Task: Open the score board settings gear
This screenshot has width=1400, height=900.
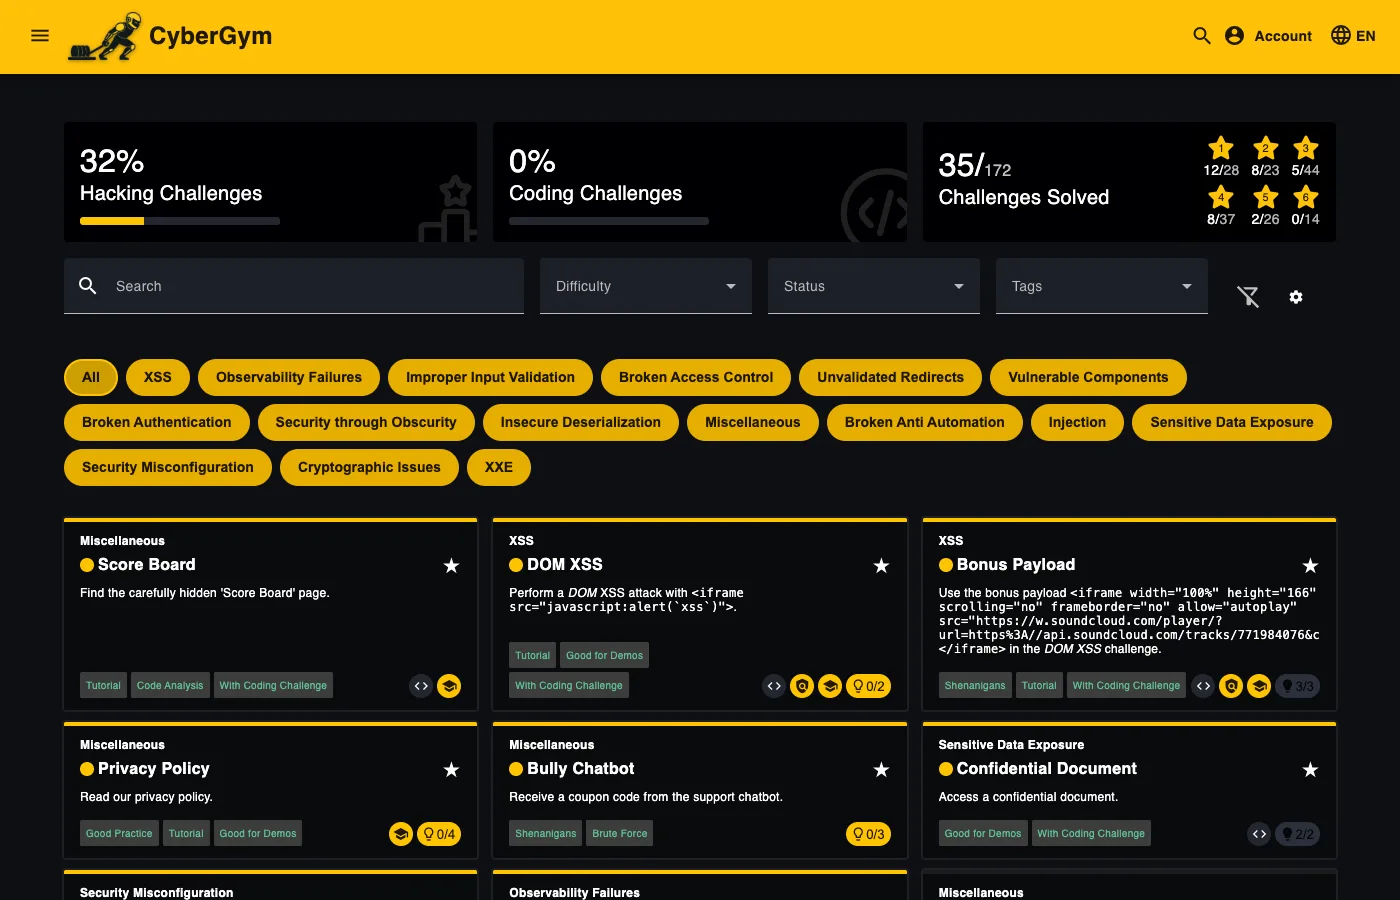Action: (1296, 297)
